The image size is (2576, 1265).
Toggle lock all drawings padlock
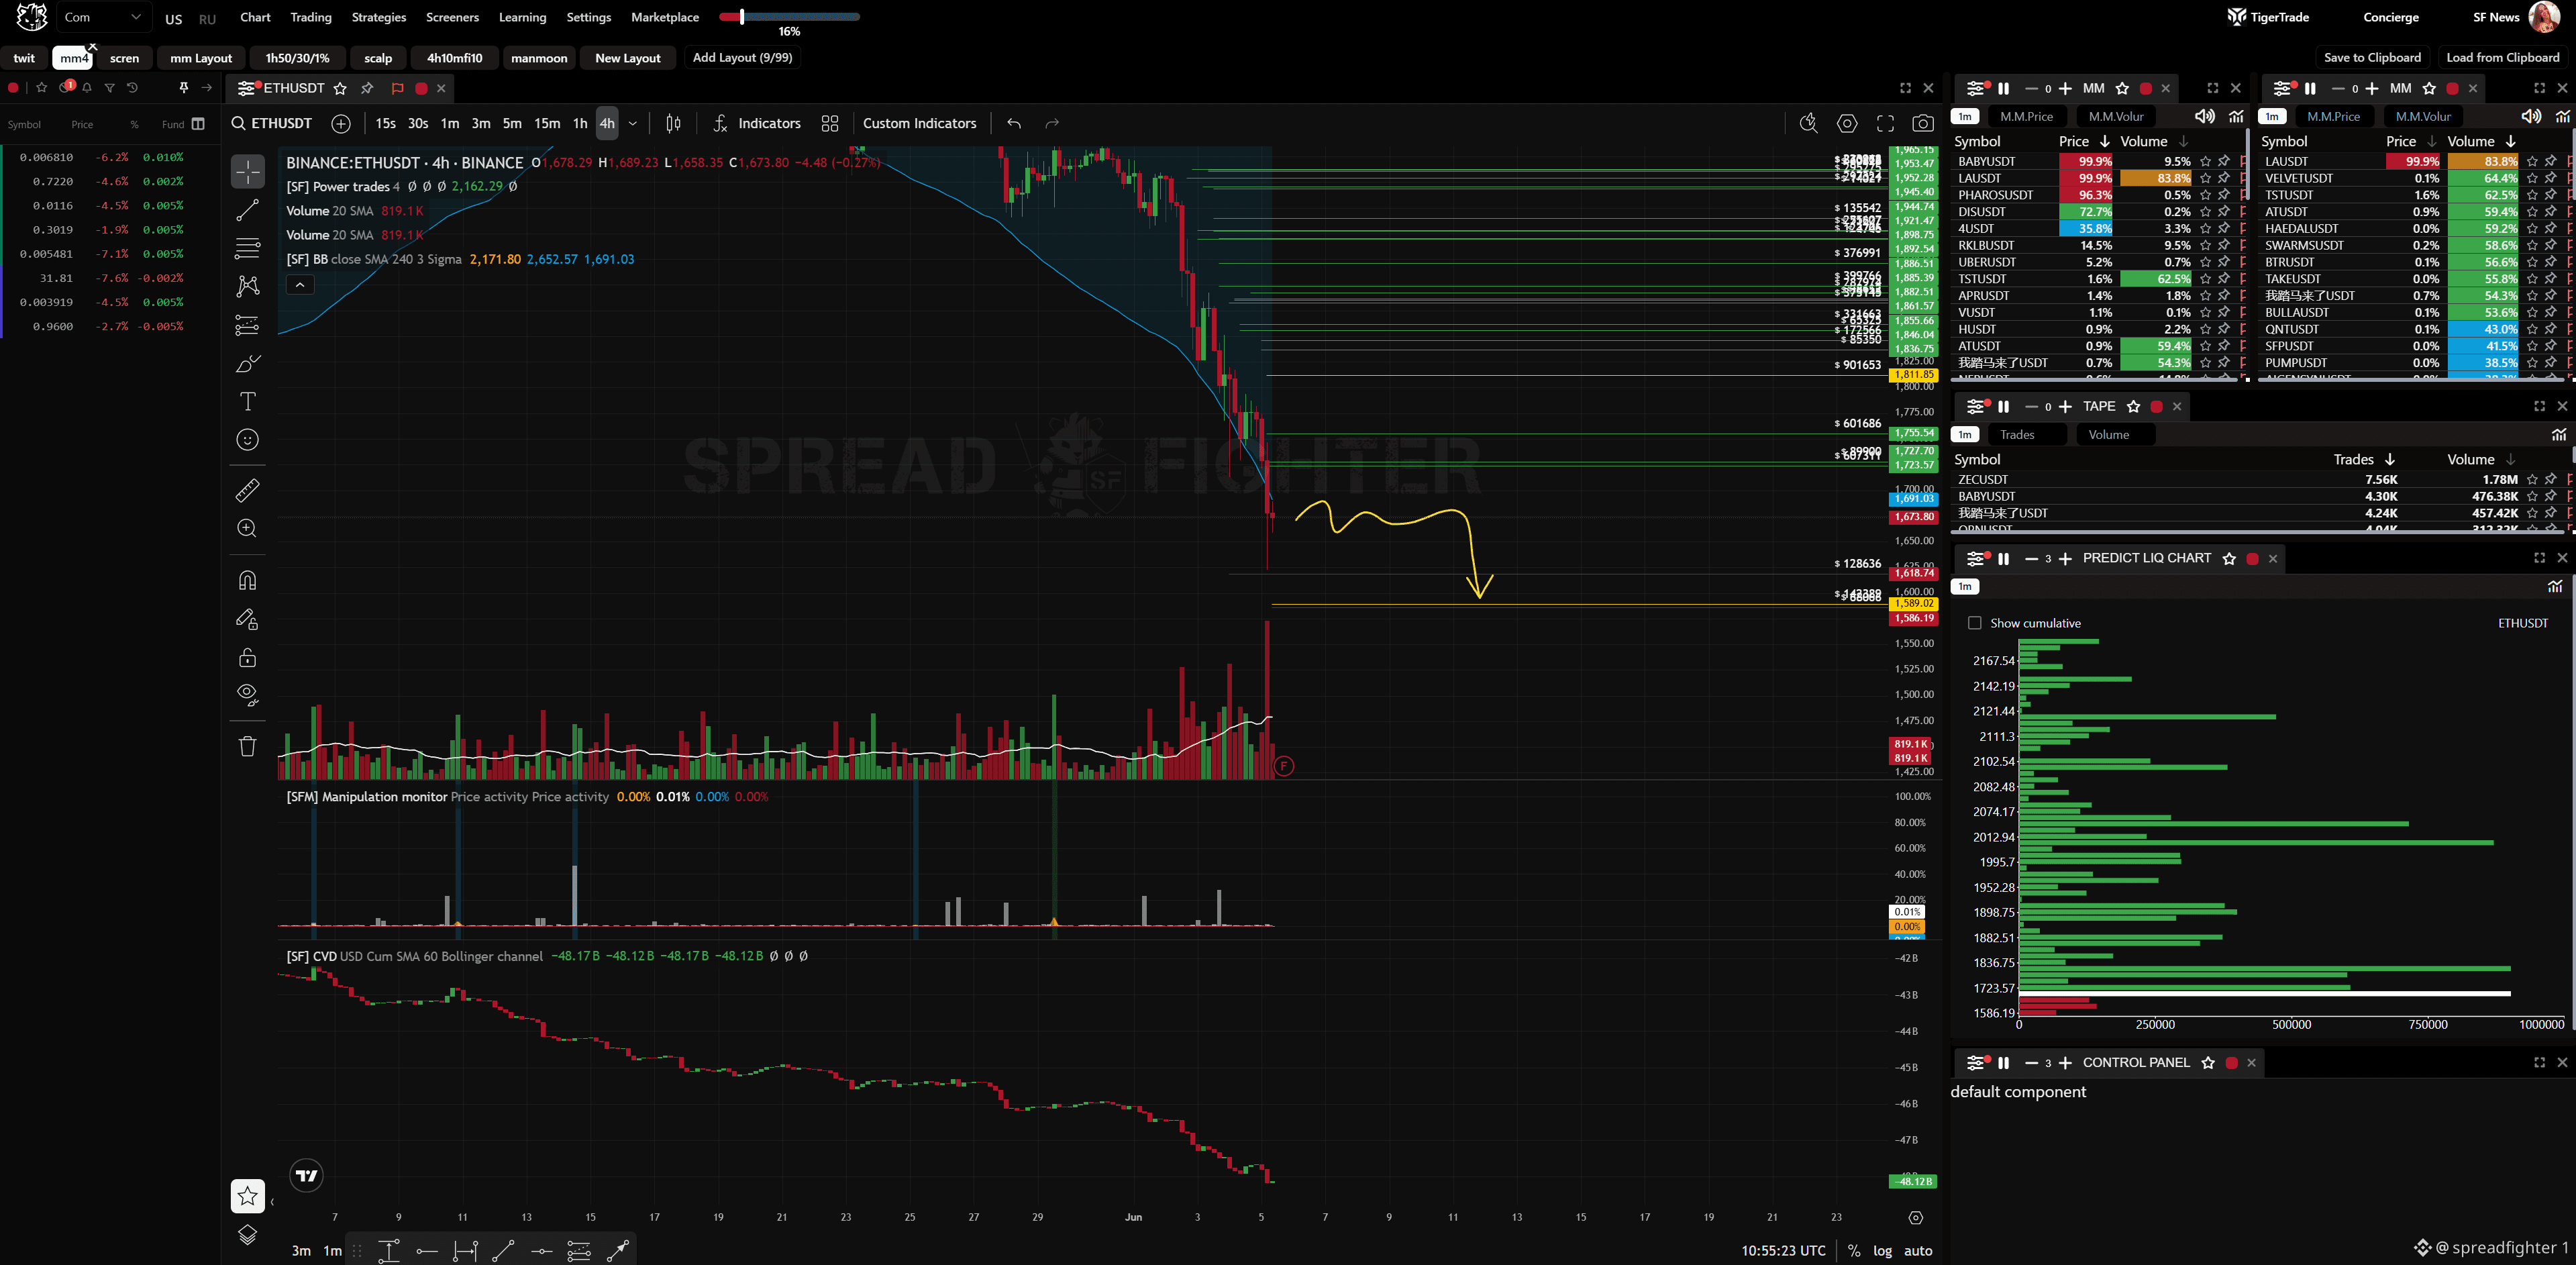[247, 657]
